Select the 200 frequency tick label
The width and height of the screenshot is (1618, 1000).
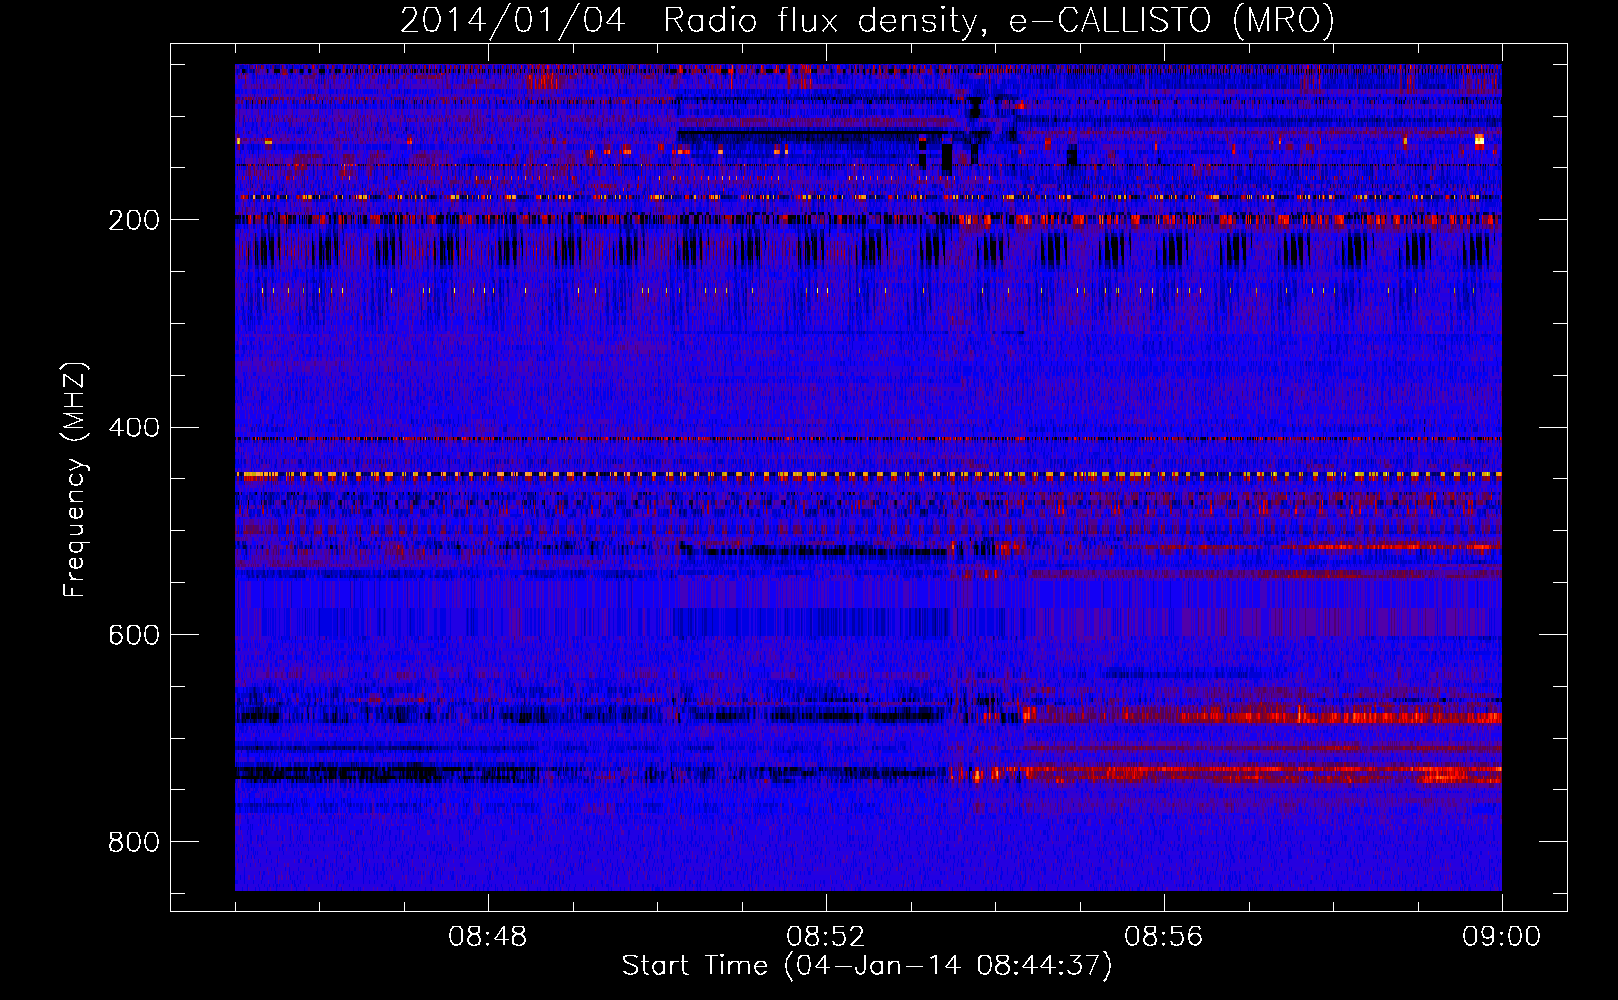click(x=134, y=220)
